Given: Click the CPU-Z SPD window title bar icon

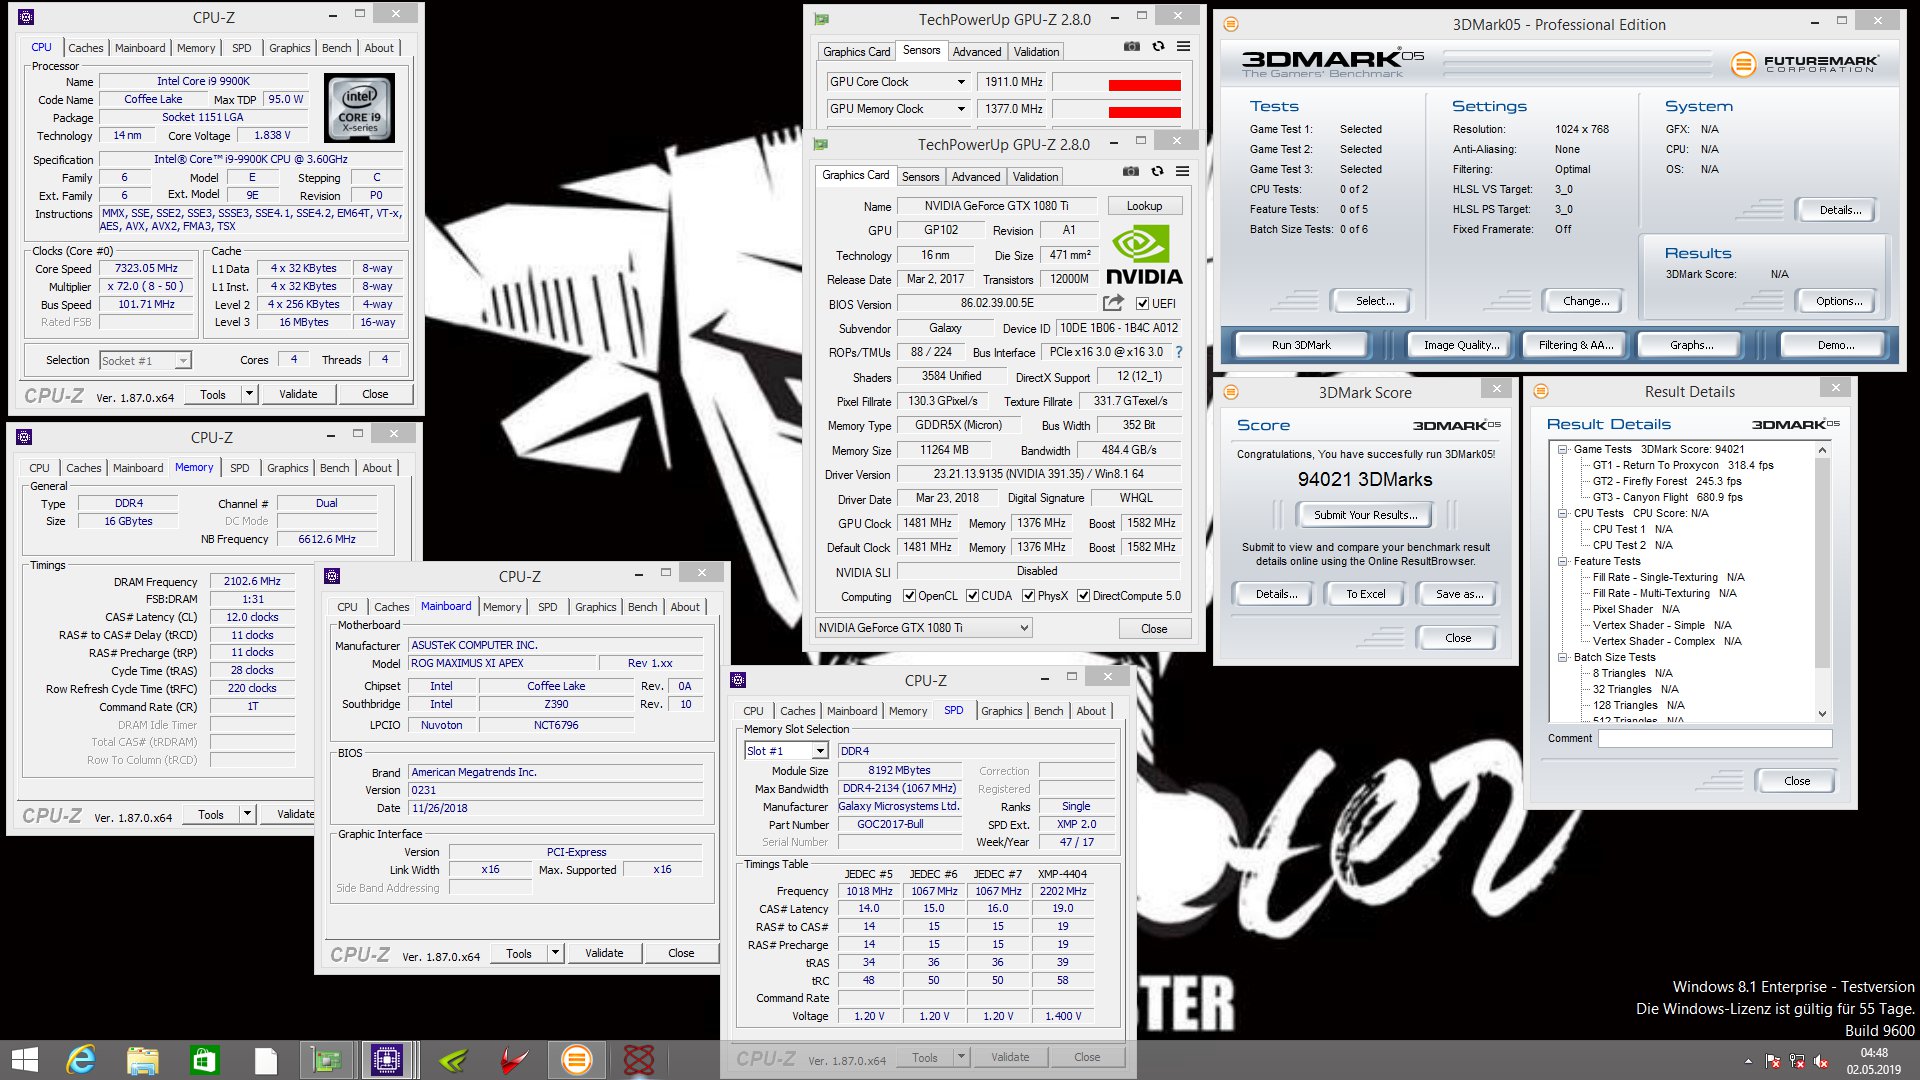Looking at the screenshot, I should (738, 680).
